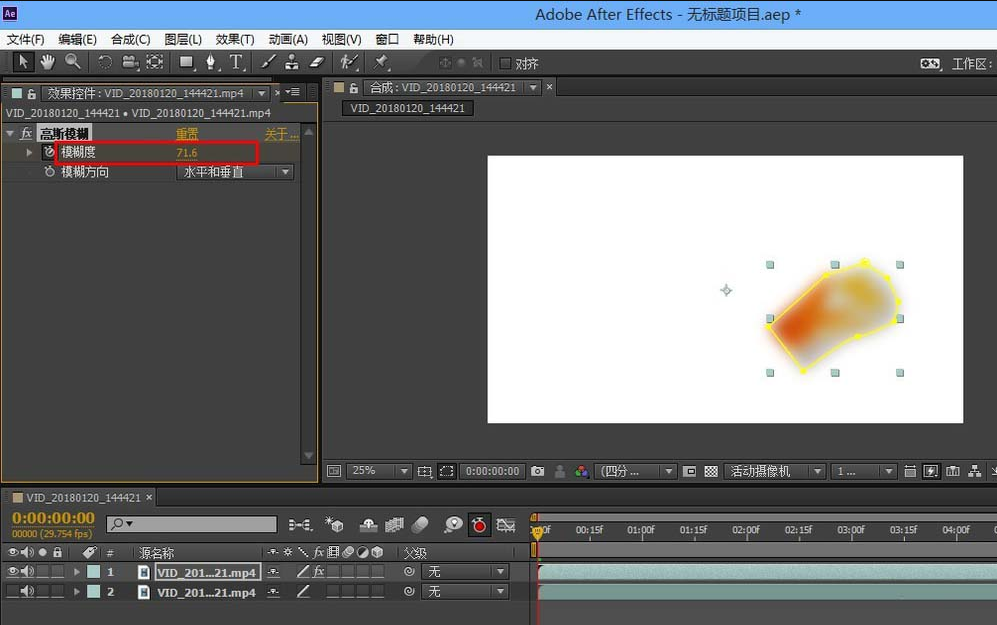Open the 25% magnification dropdown

(379, 471)
